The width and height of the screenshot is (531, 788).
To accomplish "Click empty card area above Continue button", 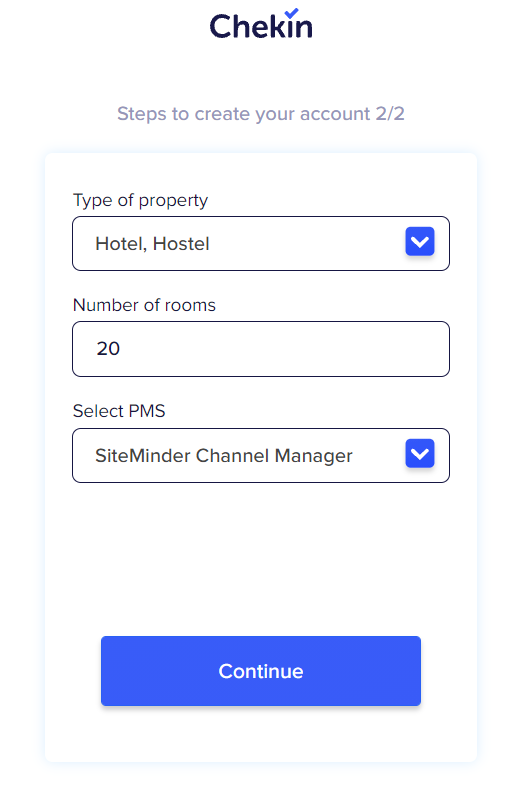I will (261, 558).
